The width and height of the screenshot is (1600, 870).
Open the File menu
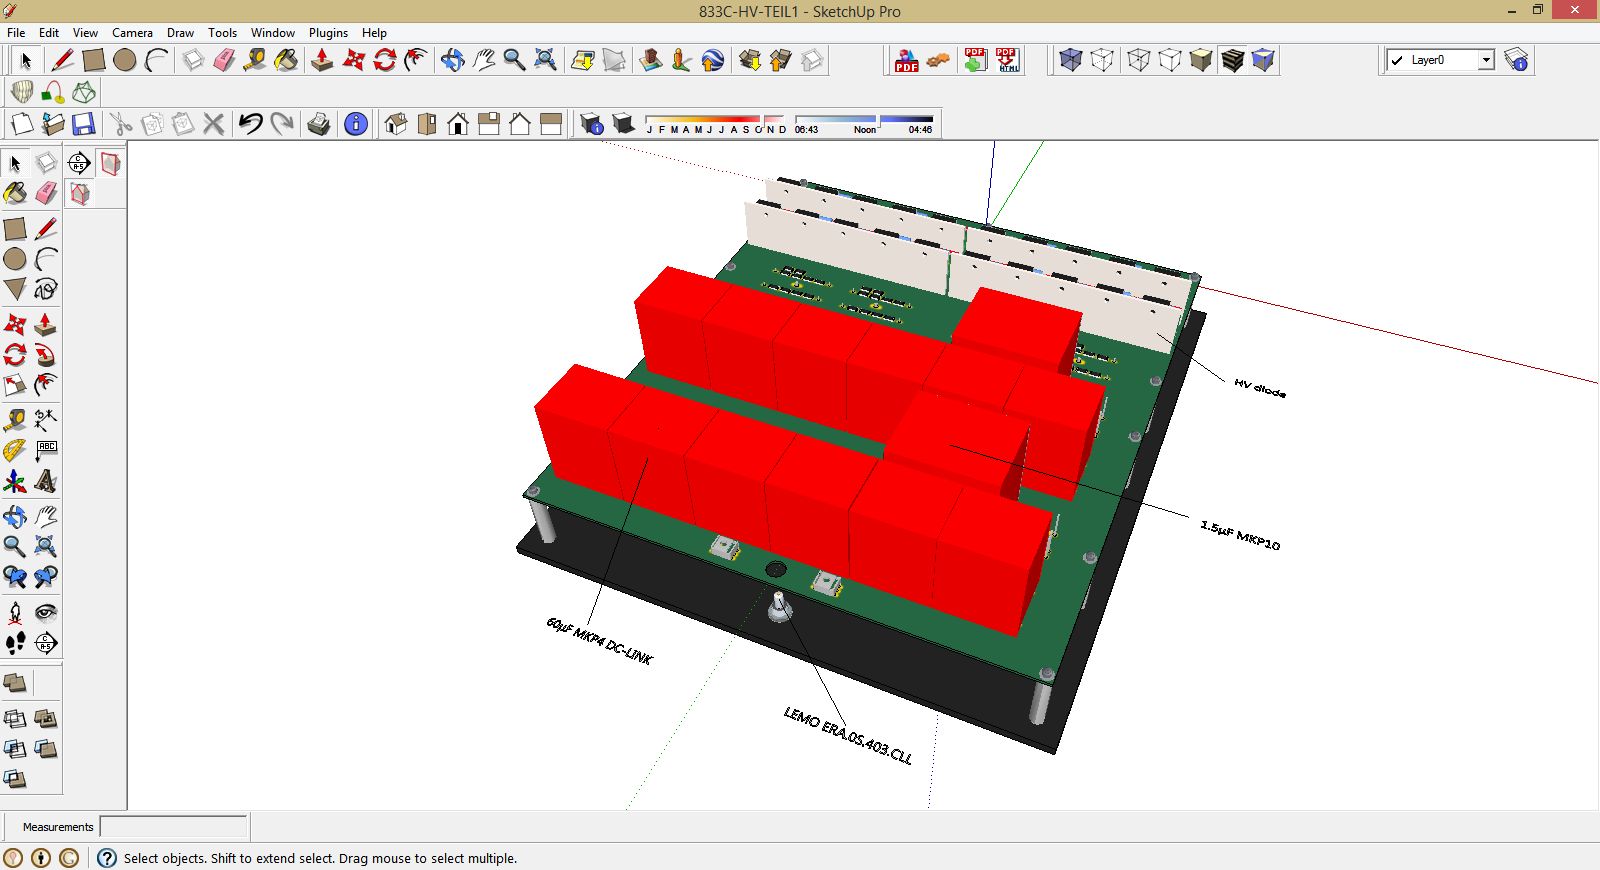click(x=16, y=33)
